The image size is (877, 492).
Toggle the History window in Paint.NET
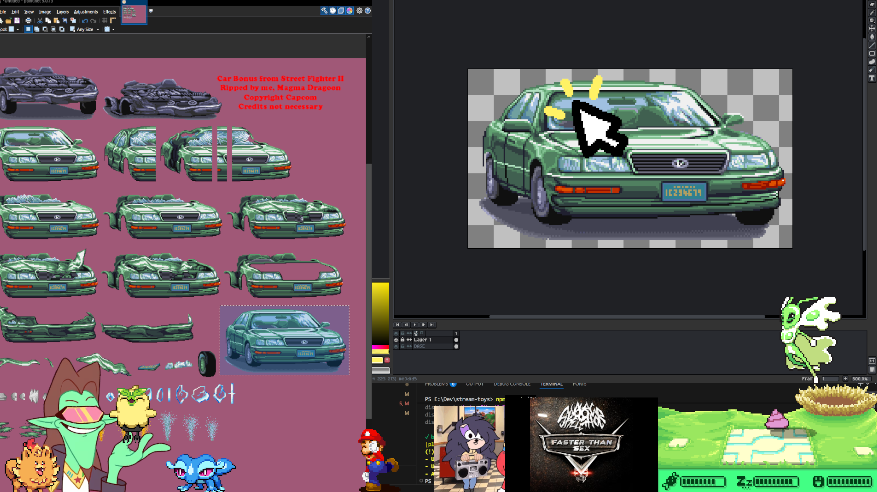pos(333,11)
